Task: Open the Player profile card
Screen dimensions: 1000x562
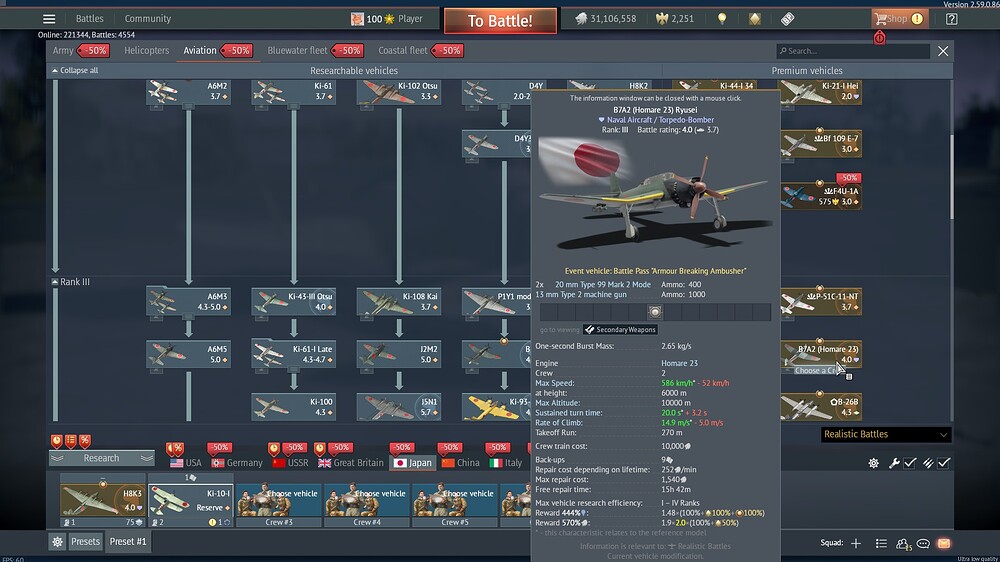Action: pyautogui.click(x=386, y=18)
